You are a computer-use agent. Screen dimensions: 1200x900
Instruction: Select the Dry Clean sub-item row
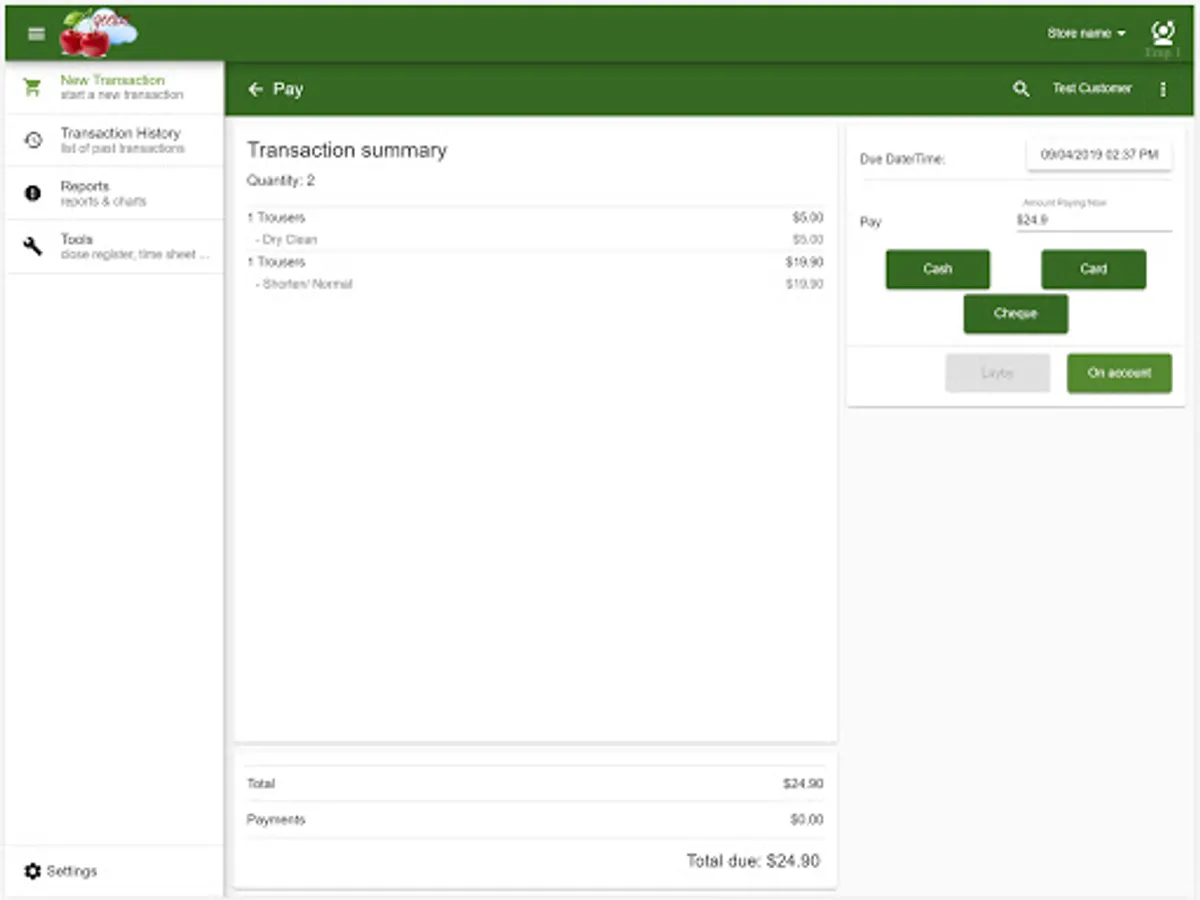point(535,240)
